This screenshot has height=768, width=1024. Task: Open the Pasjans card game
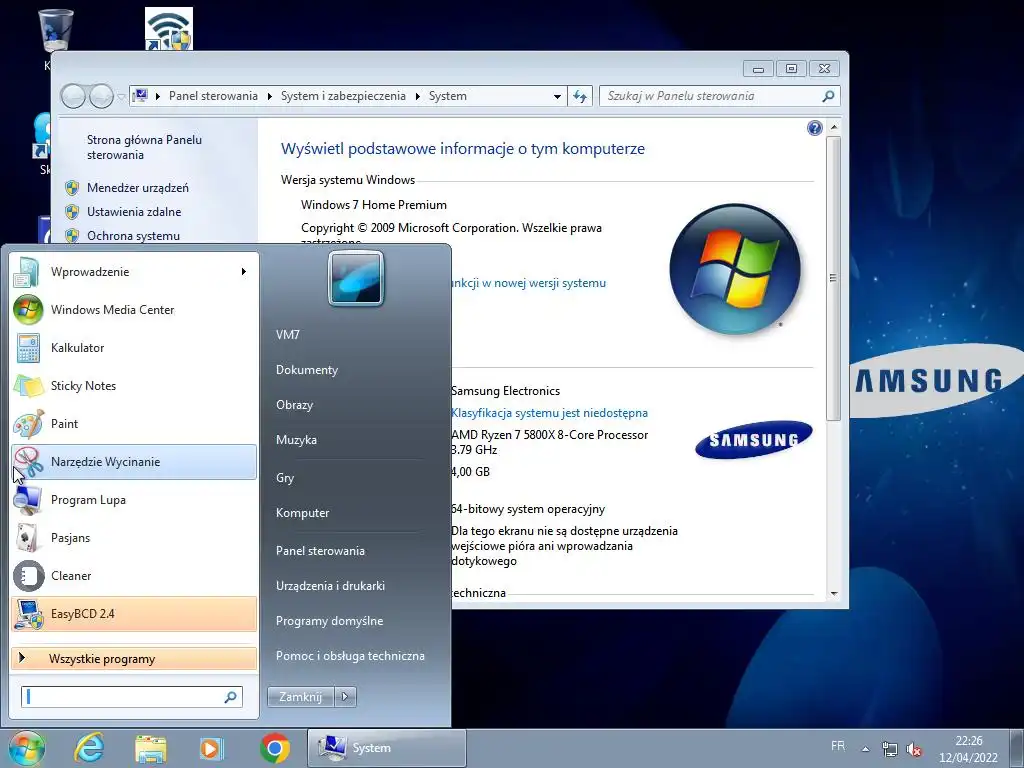point(134,537)
